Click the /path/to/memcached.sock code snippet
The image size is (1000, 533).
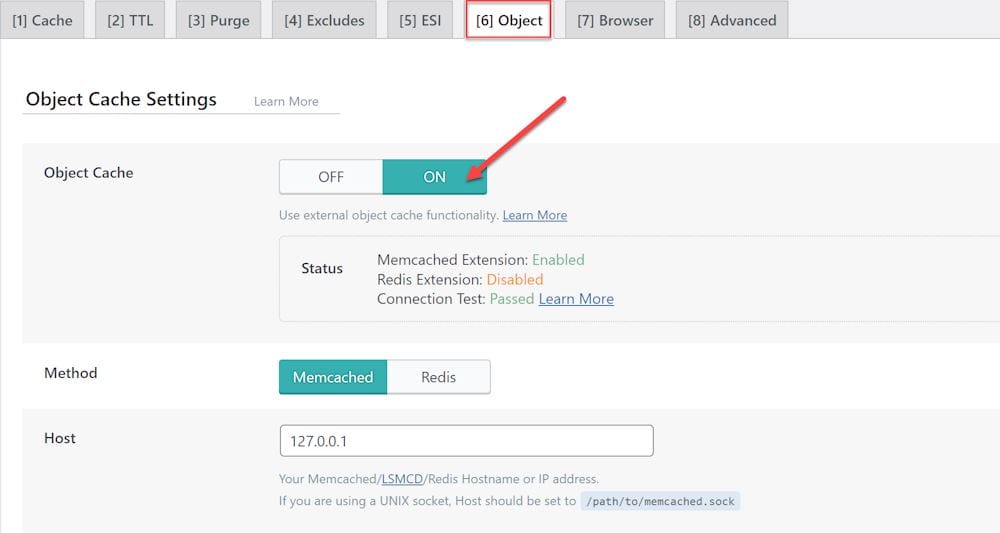click(660, 501)
